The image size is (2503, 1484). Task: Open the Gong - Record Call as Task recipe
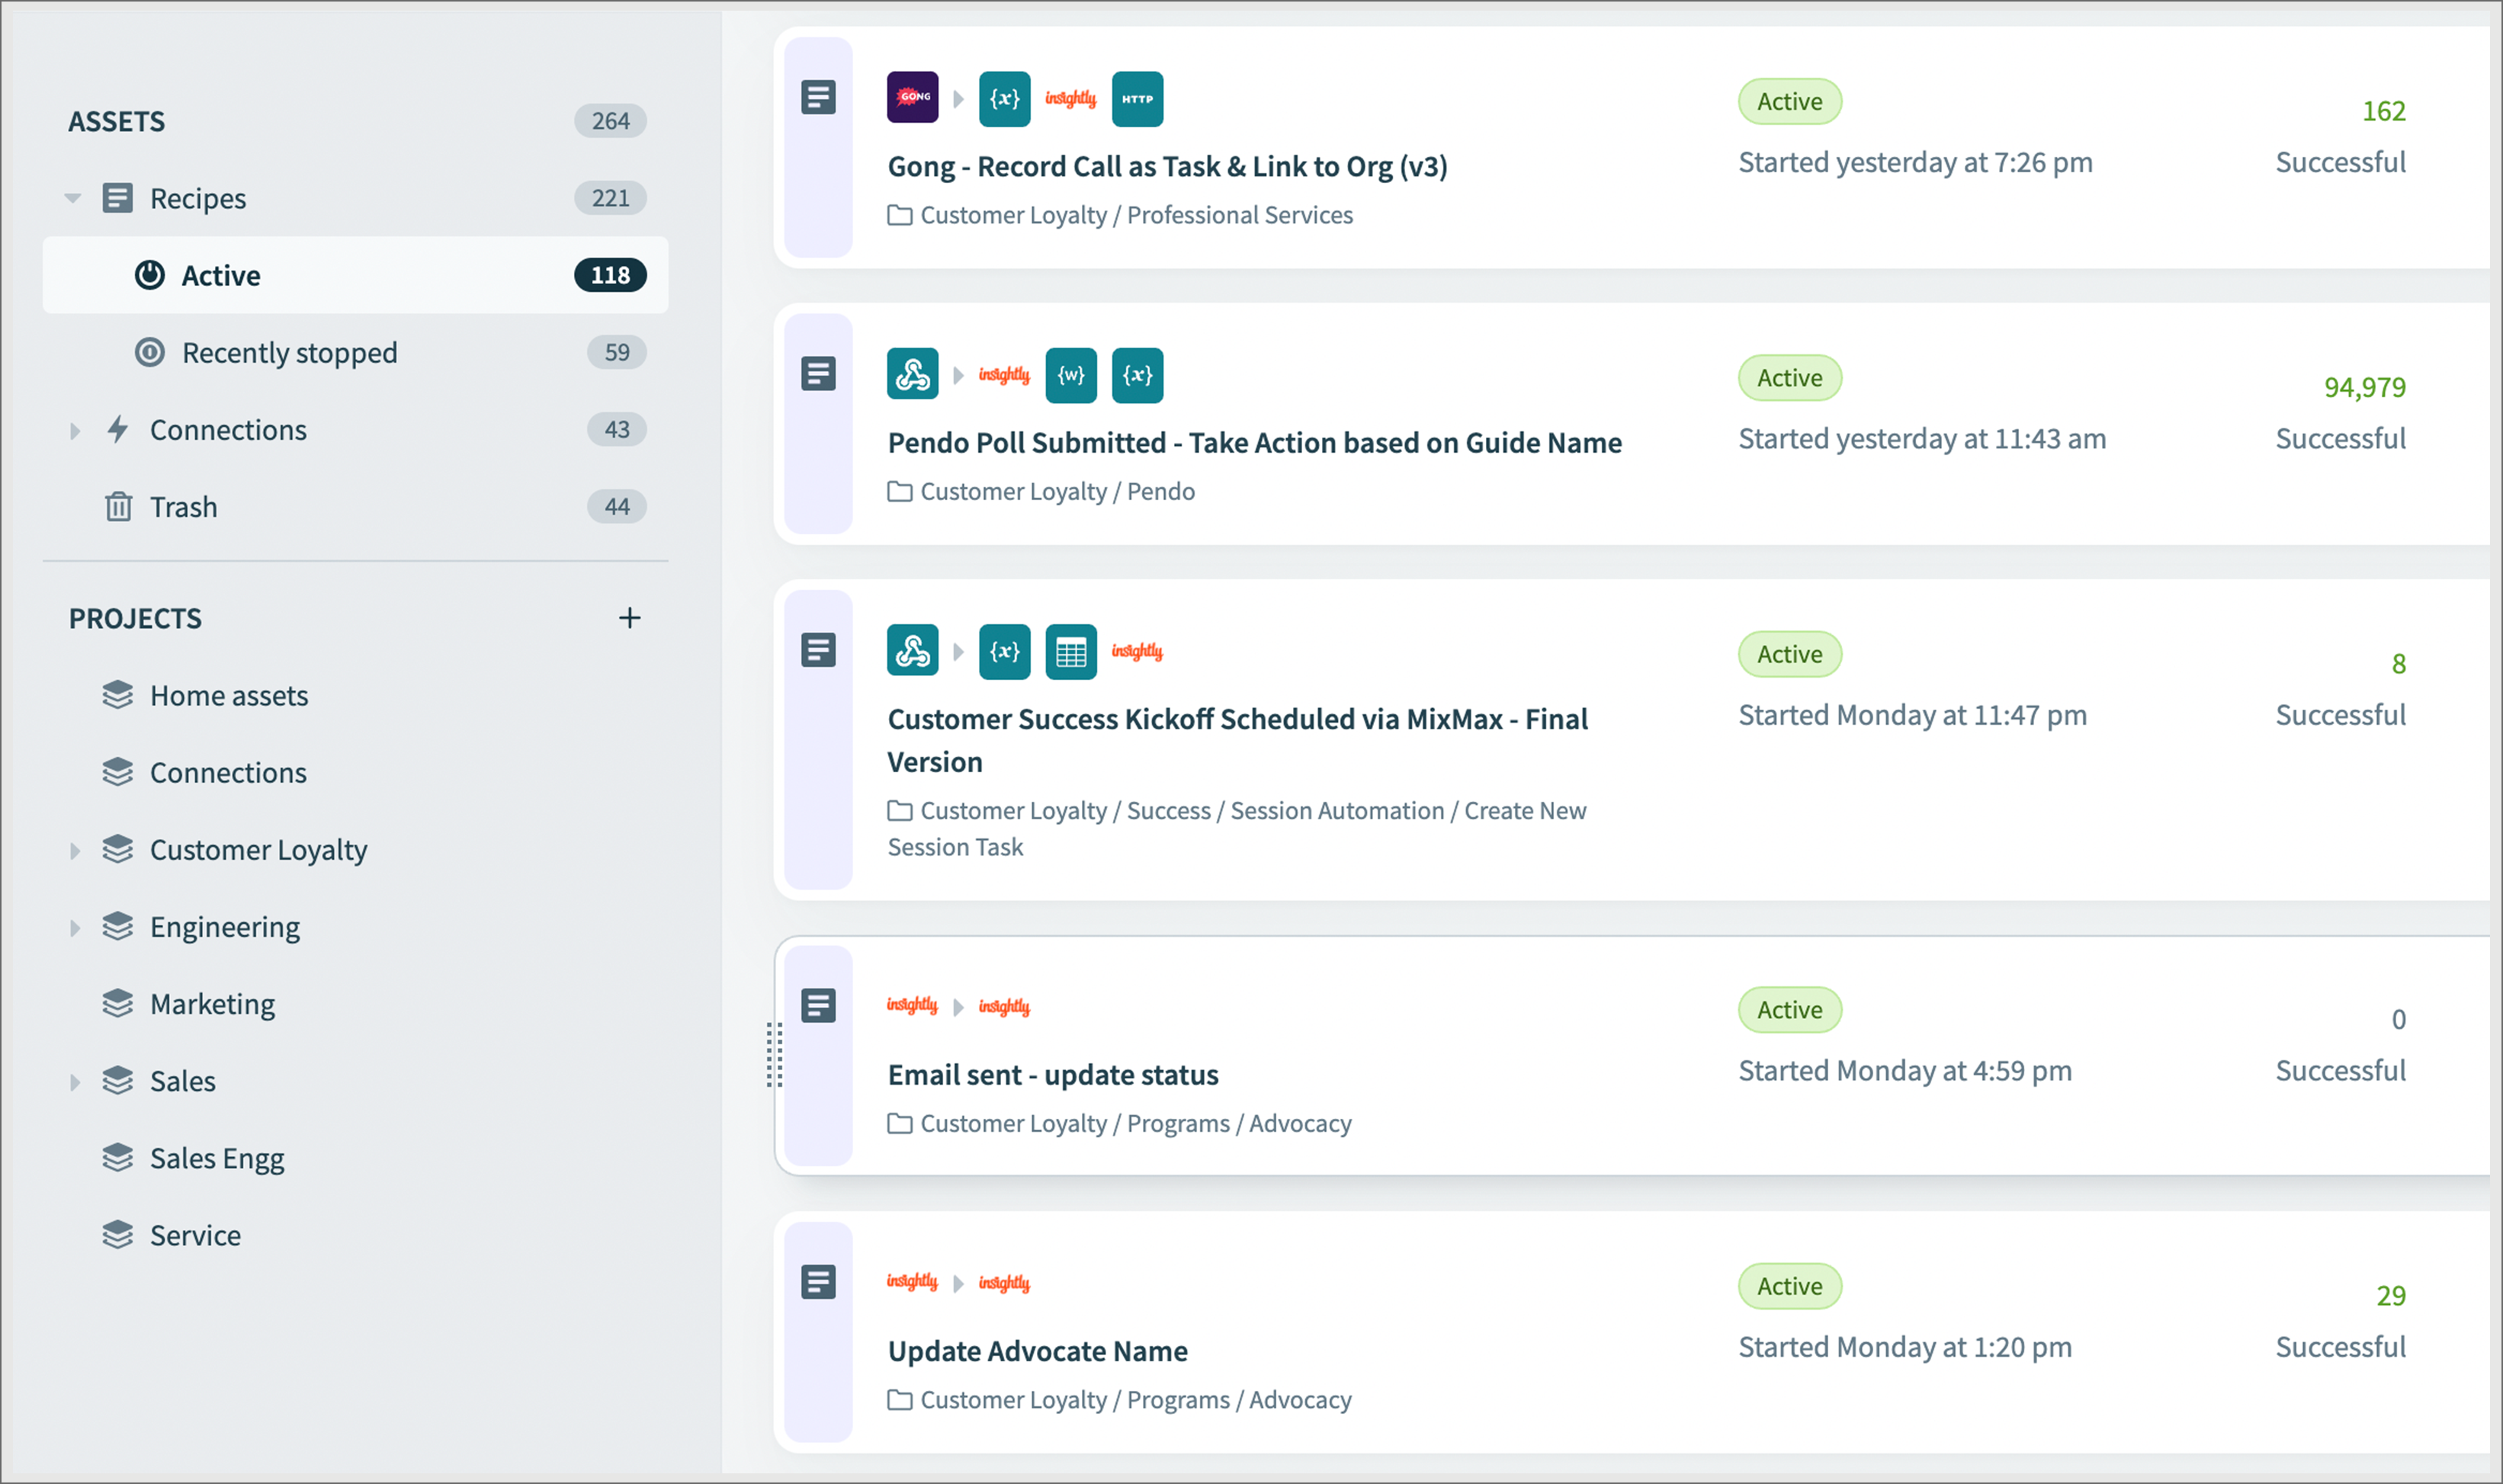(x=1166, y=166)
